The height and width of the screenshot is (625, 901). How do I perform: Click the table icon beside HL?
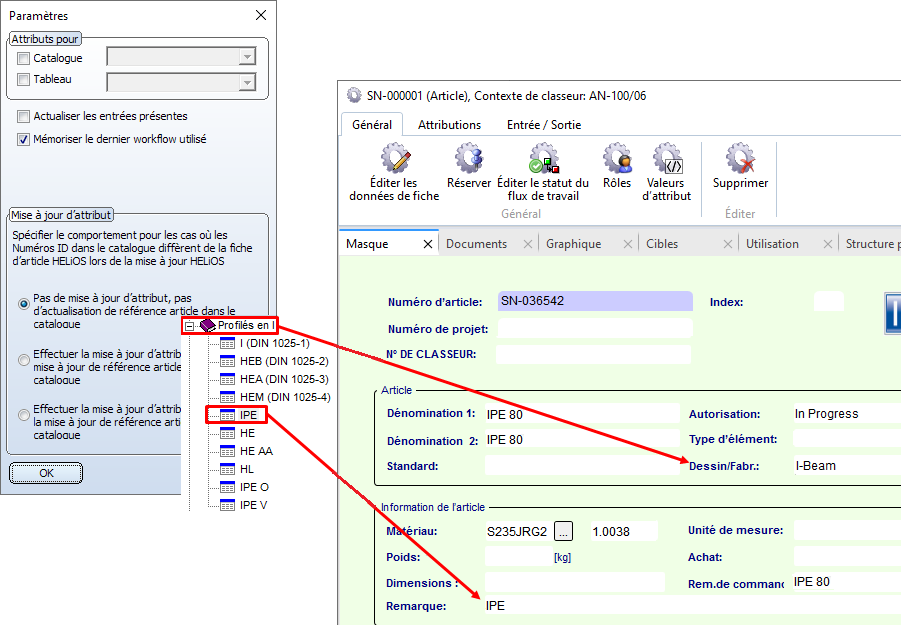tap(228, 469)
